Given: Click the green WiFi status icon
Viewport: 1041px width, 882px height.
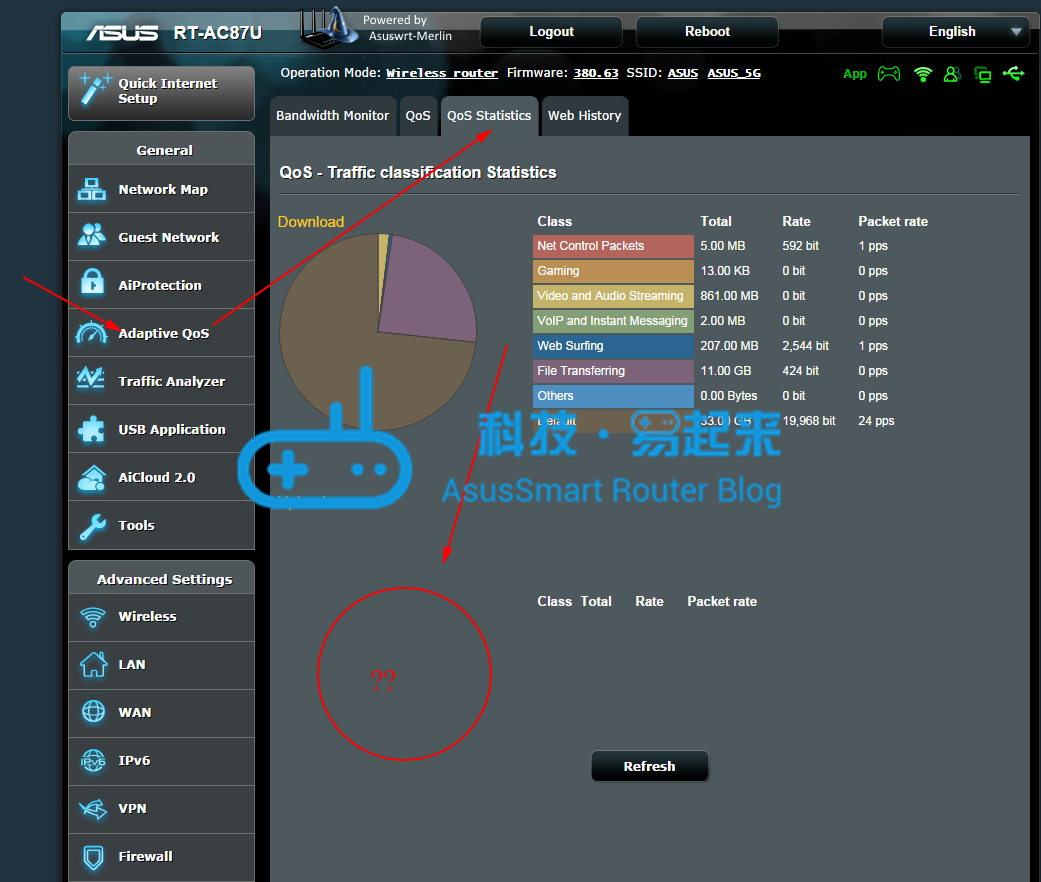Looking at the screenshot, I should [923, 74].
